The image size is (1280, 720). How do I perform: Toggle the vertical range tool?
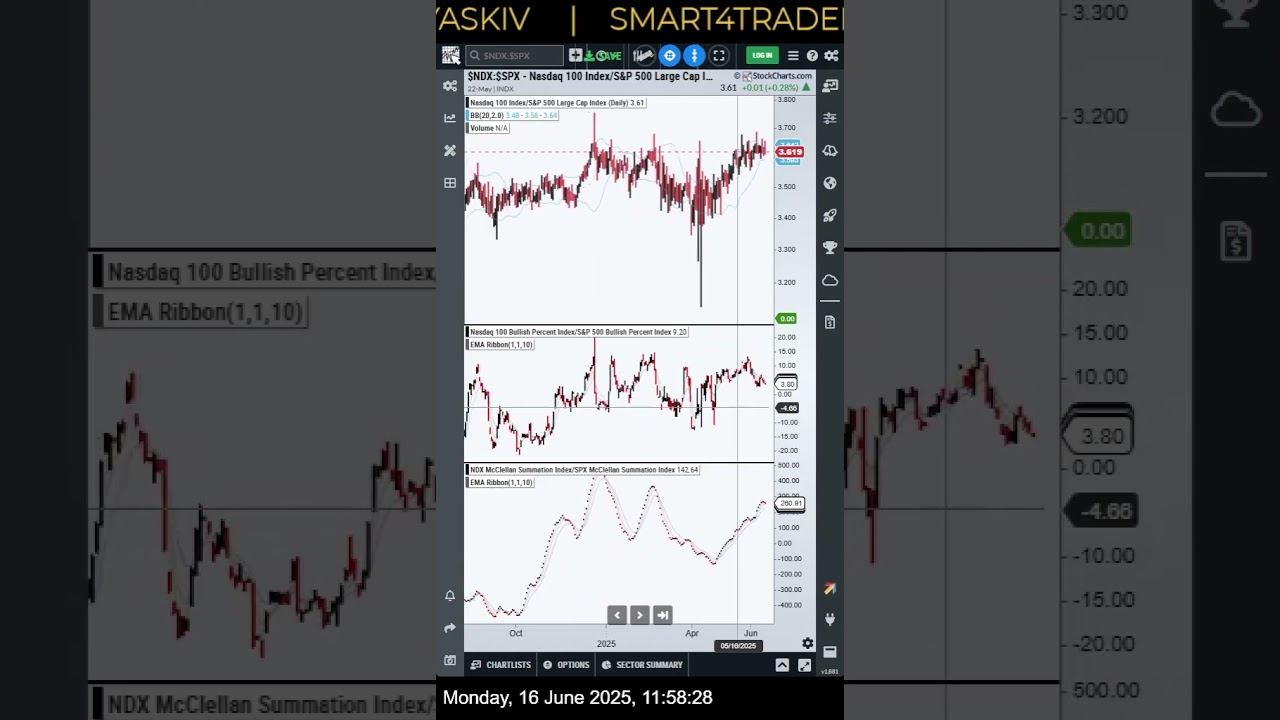(694, 56)
